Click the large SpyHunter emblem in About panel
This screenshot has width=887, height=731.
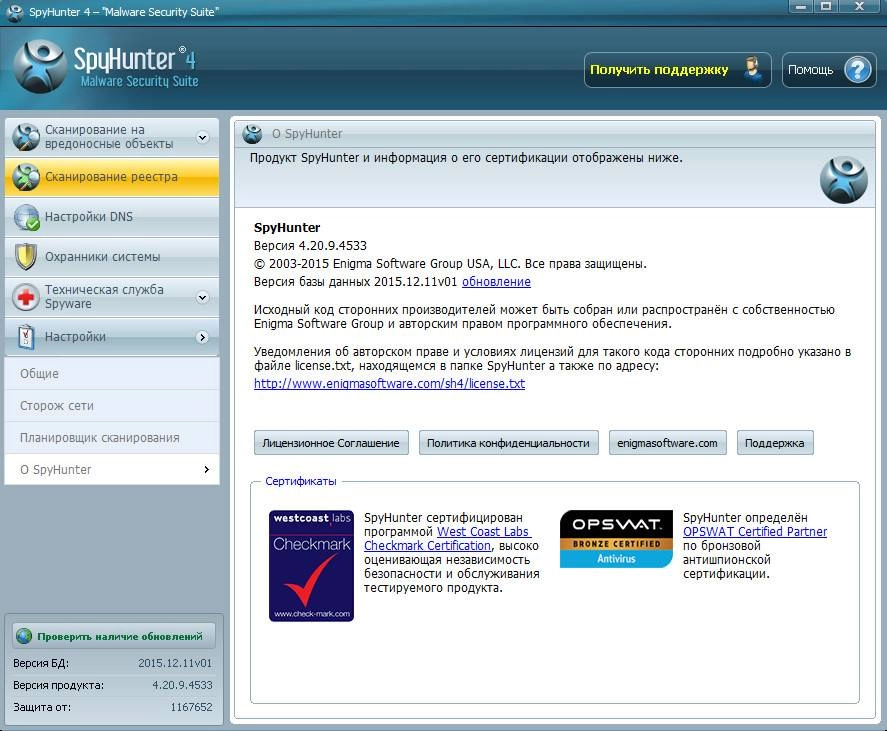[x=843, y=180]
